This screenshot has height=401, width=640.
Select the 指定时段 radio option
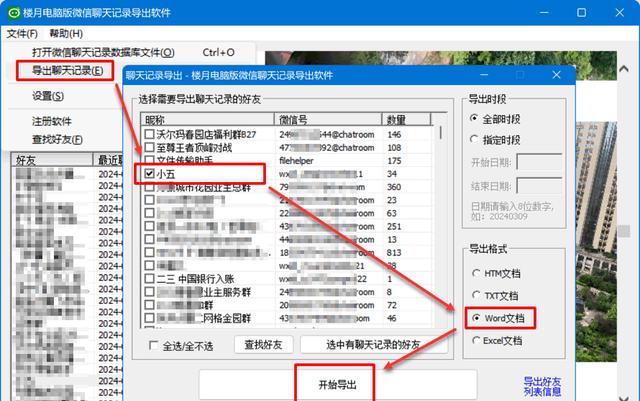pos(474,139)
